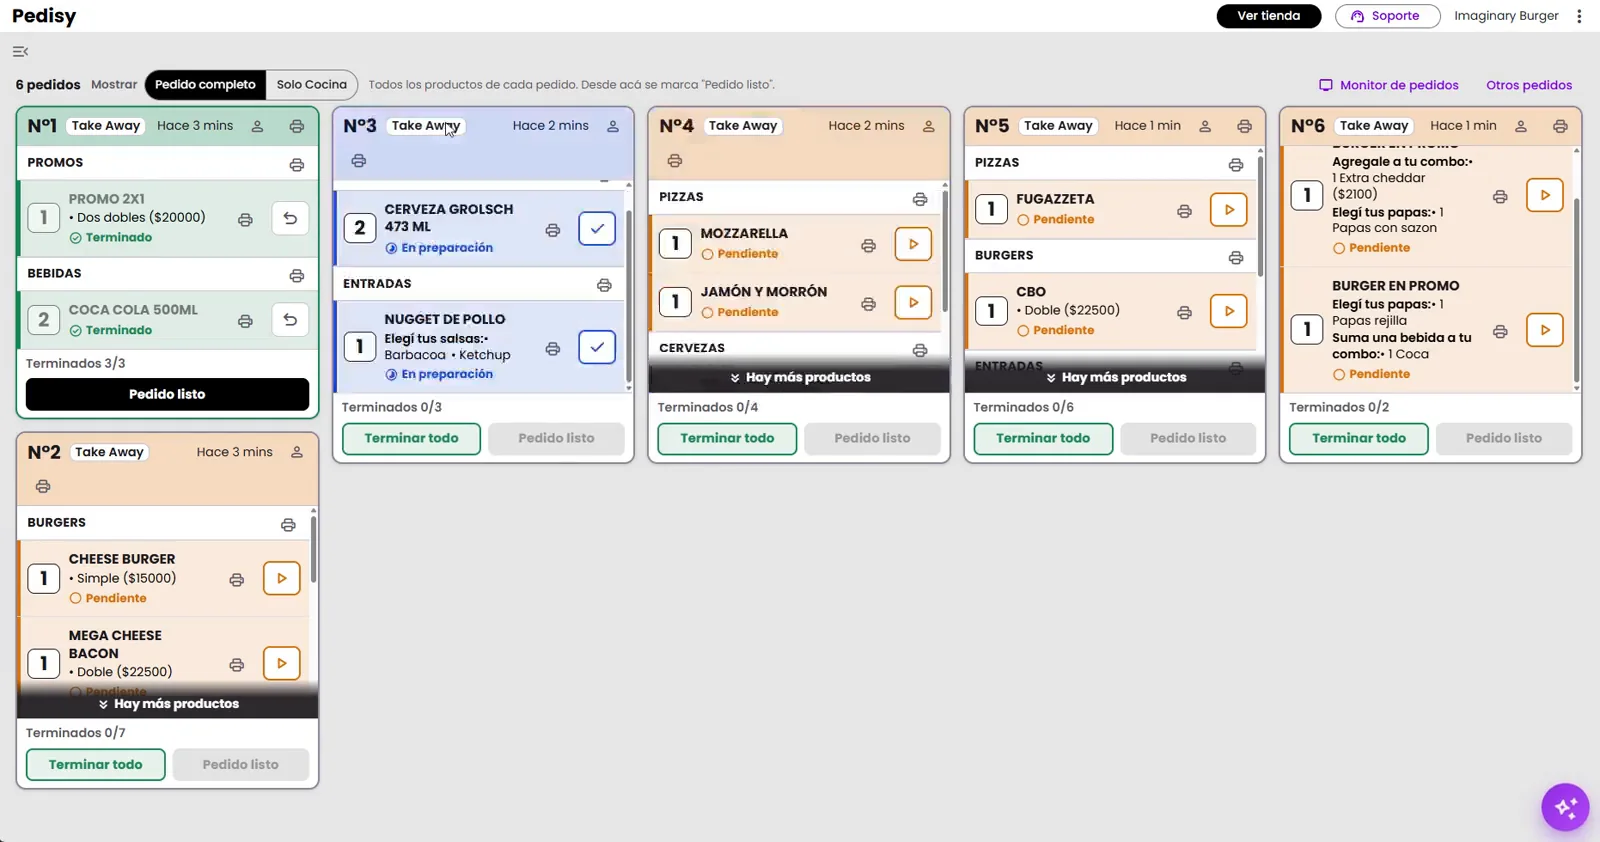Mark CERVEZA GROLSCH as finished
The height and width of the screenshot is (842, 1600).
pos(597,228)
